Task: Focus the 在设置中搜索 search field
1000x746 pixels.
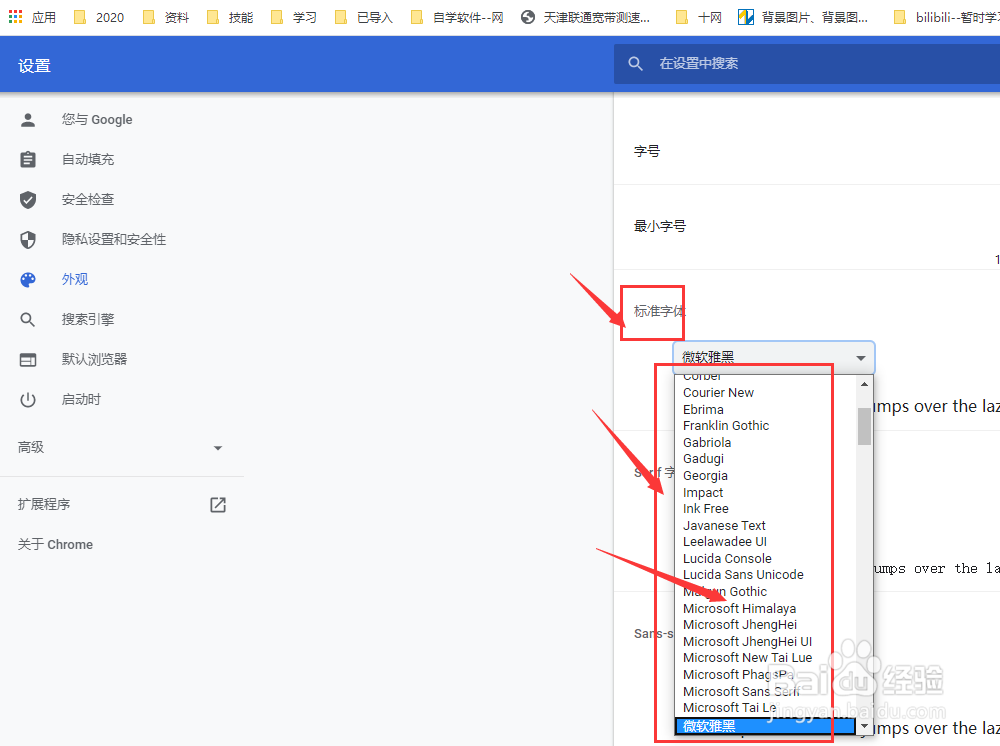Action: [807, 63]
